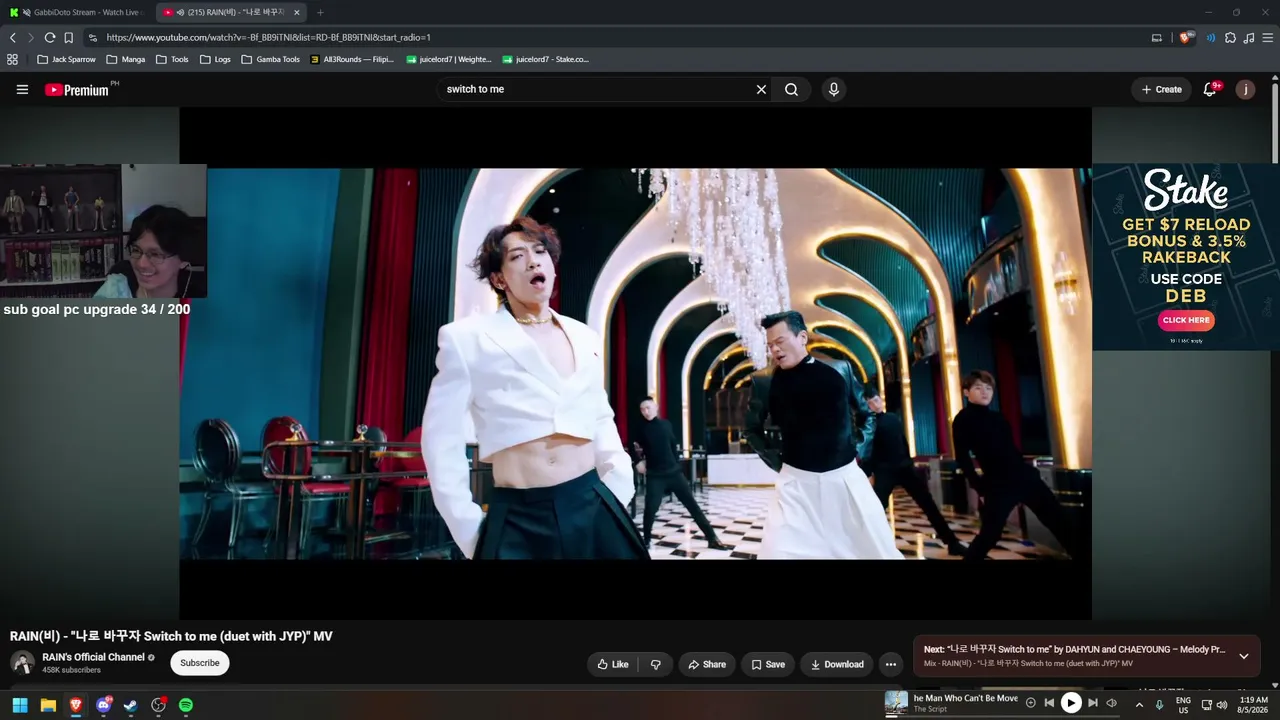Open the Jack Sparrow bookmark folder

pos(66,59)
